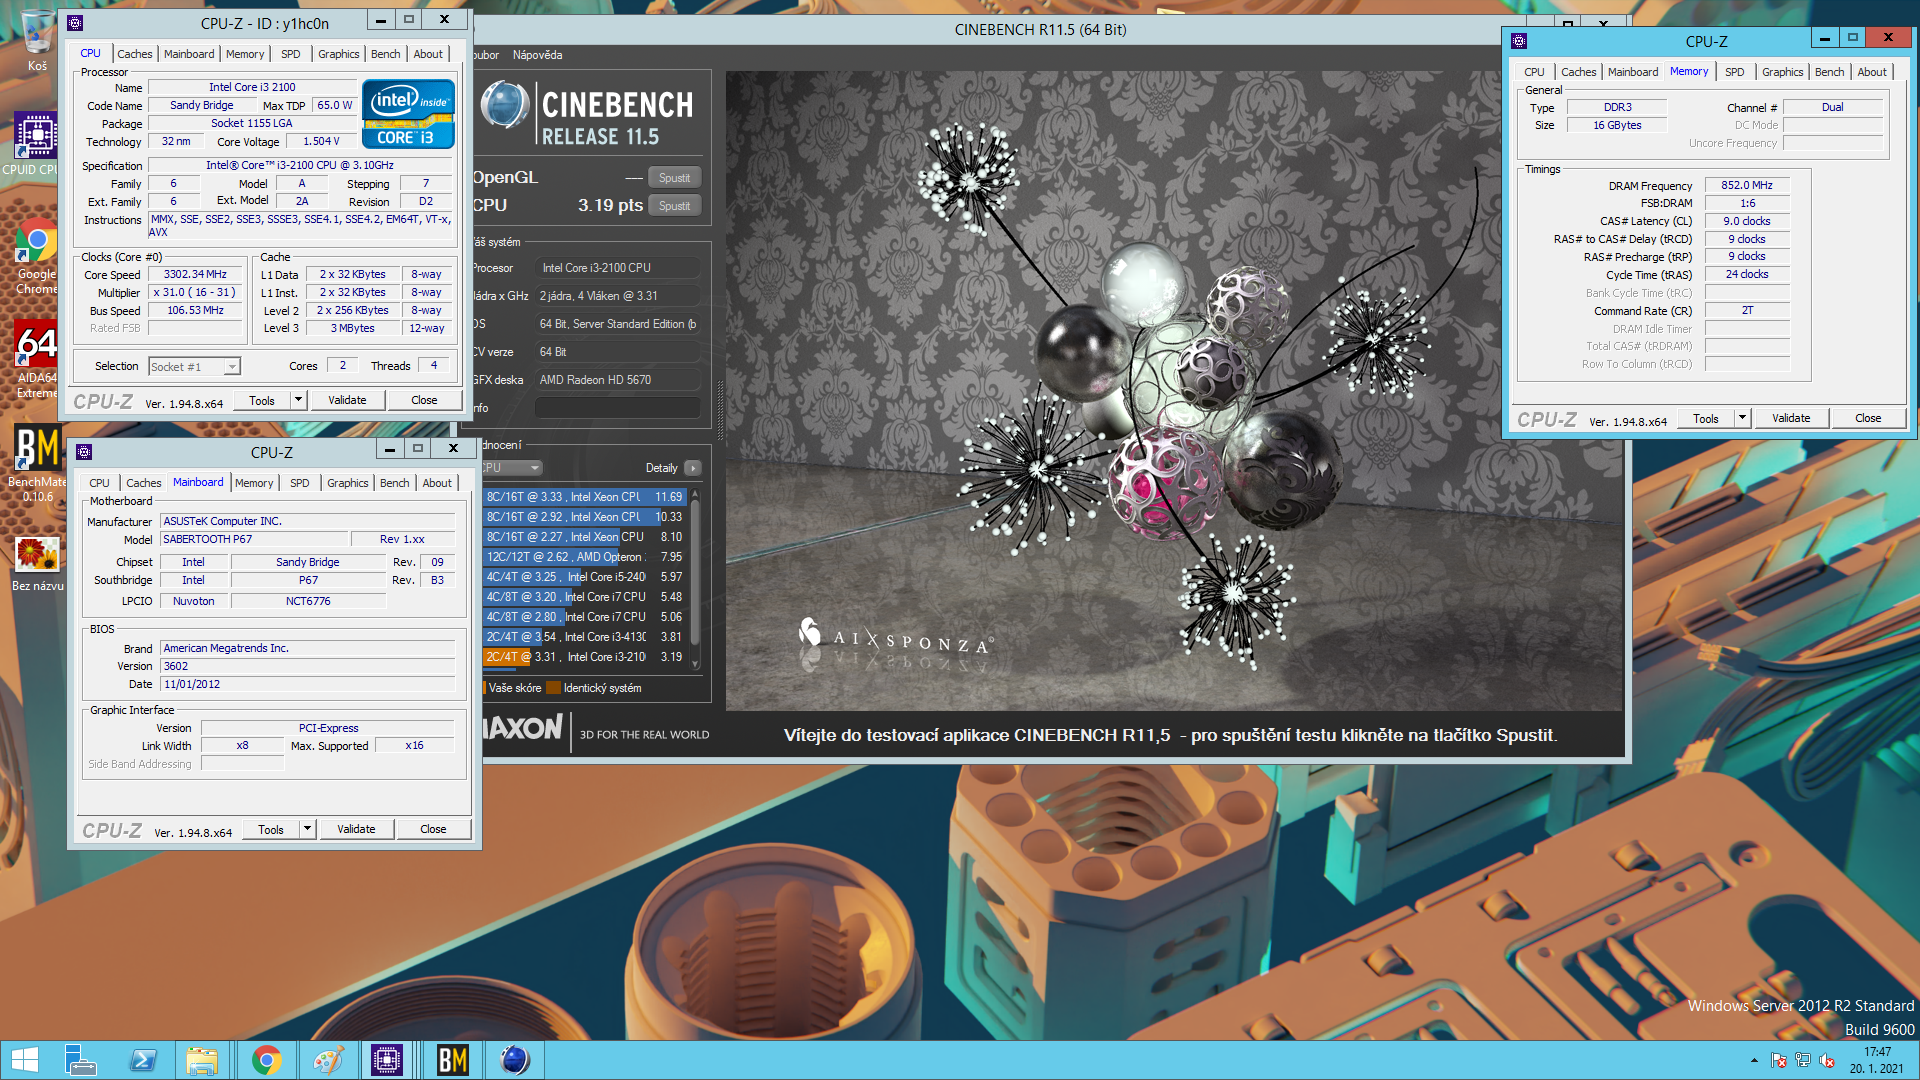Open the Caches tab in top-left CPU-Z
The image size is (1920, 1080).
click(135, 54)
